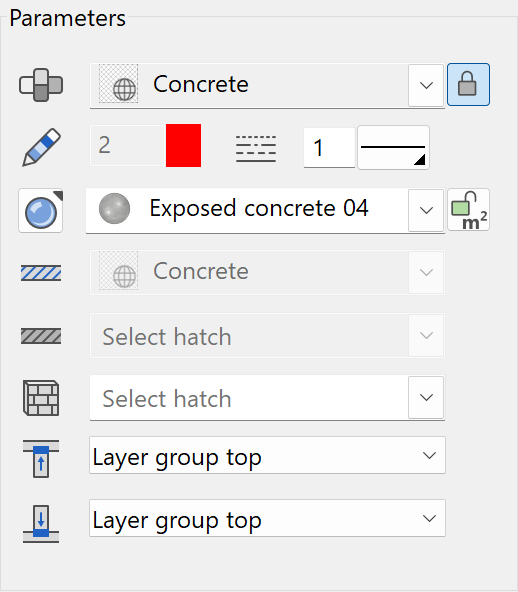Image resolution: width=518 pixels, height=592 pixels.
Task: Click the pen pencil icon
Action: (42, 147)
